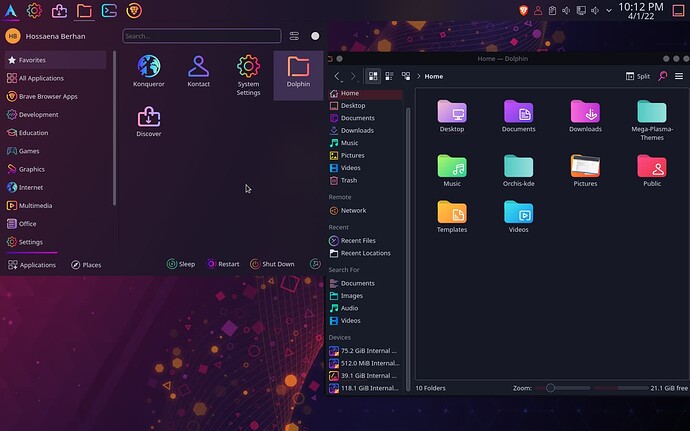The width and height of the screenshot is (690, 431).
Task: Go back in Dolphin
Action: point(338,76)
